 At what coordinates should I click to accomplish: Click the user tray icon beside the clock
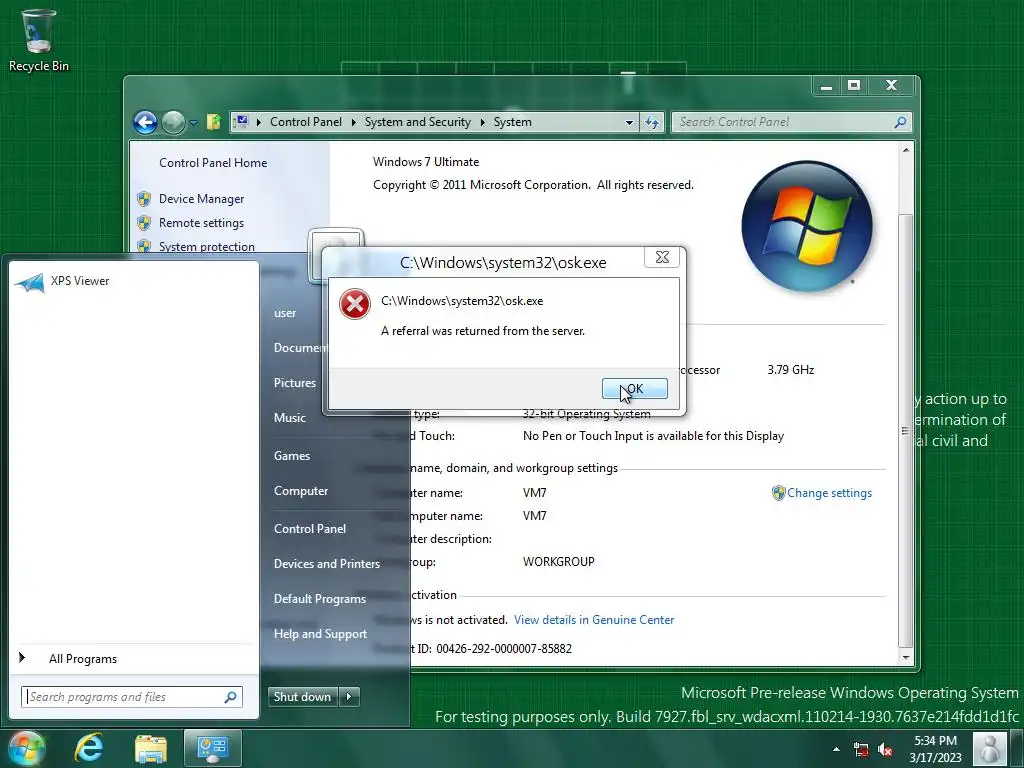(989, 748)
